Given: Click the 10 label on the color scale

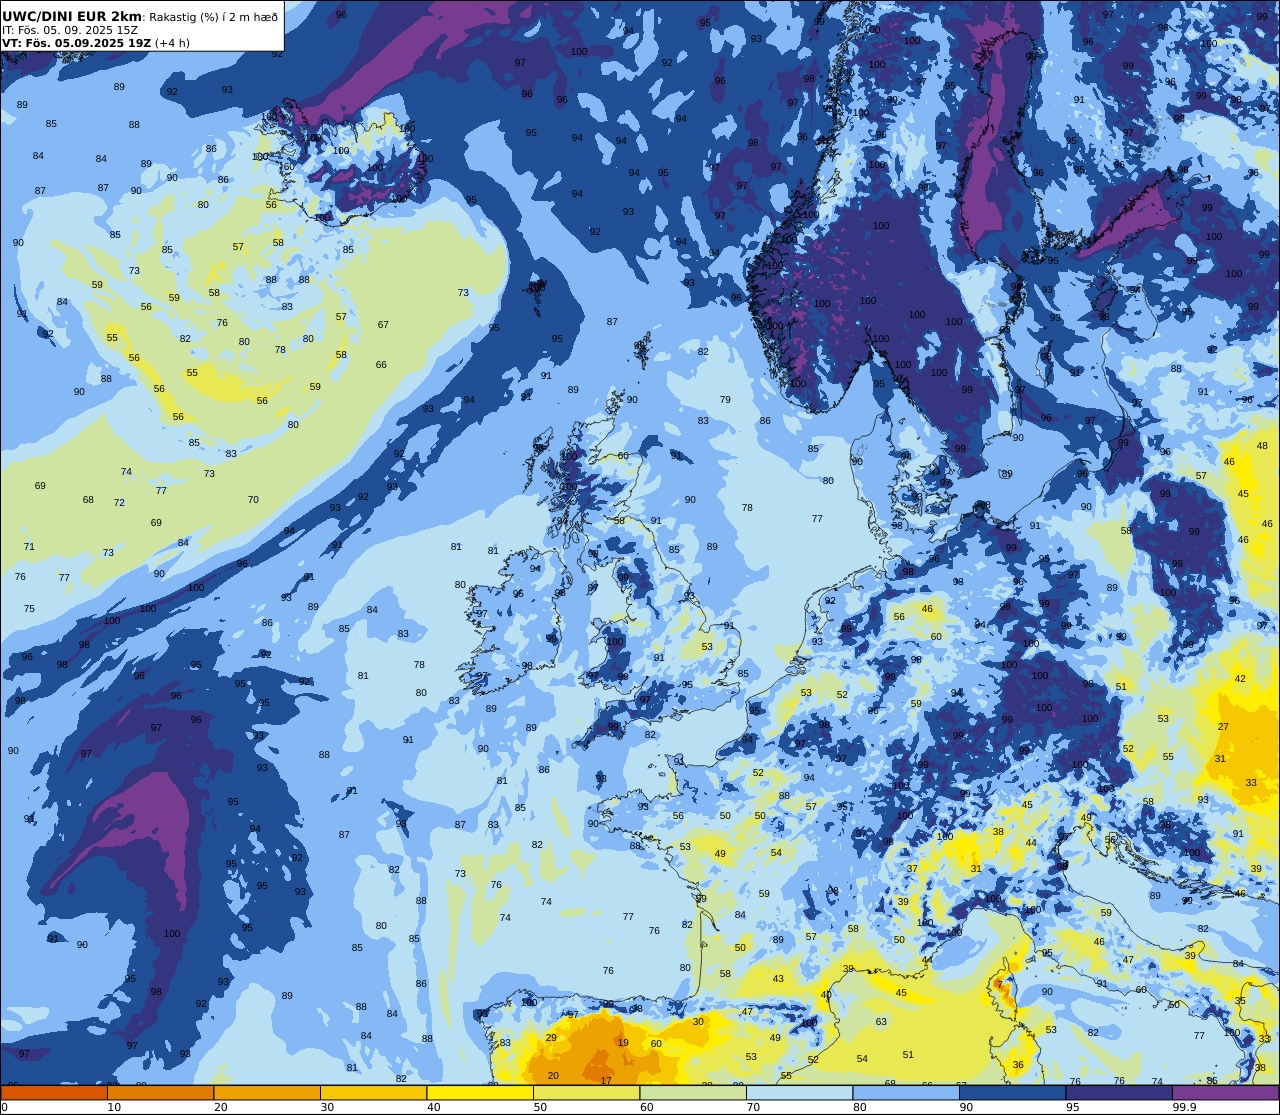Looking at the screenshot, I should coord(114,1107).
